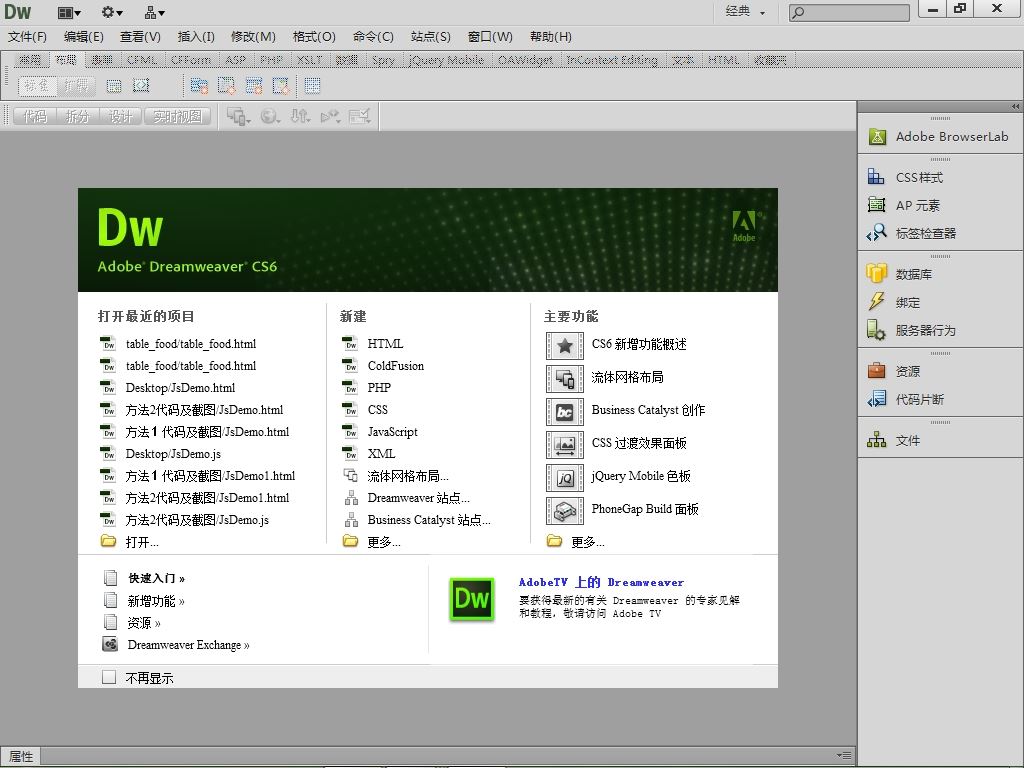Click the 属性 panel tab at the bottom
Image resolution: width=1024 pixels, height=768 pixels.
coord(21,756)
